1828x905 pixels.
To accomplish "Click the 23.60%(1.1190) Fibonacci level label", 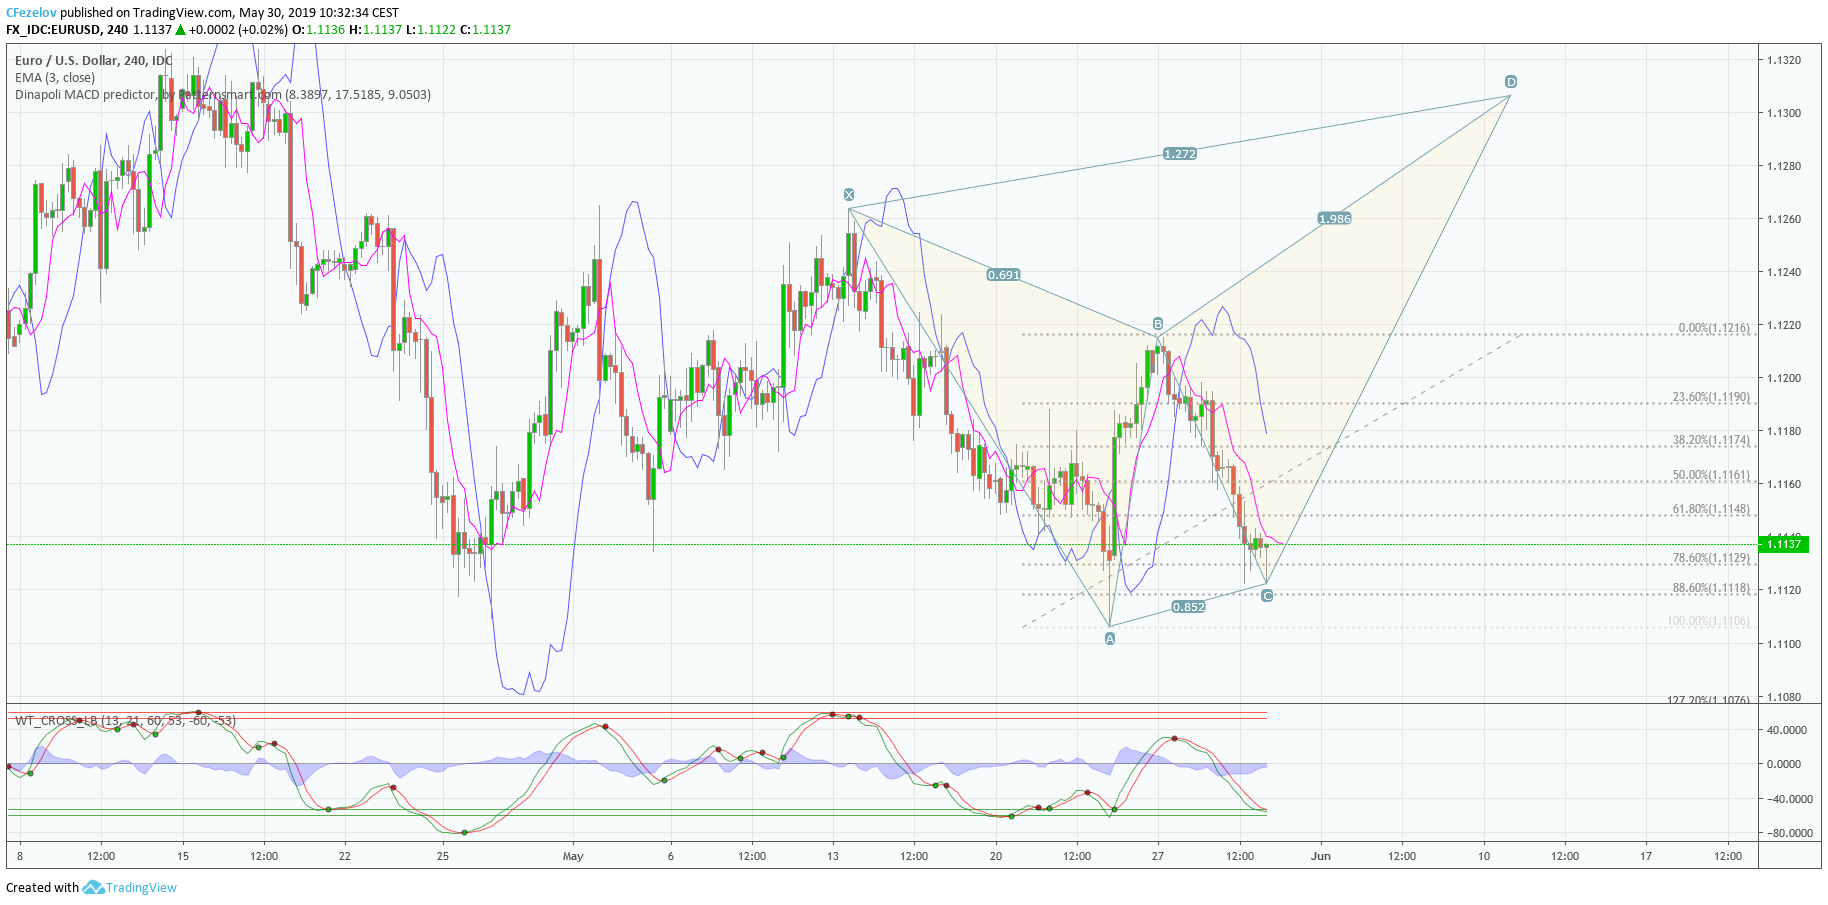I will (x=1711, y=397).
